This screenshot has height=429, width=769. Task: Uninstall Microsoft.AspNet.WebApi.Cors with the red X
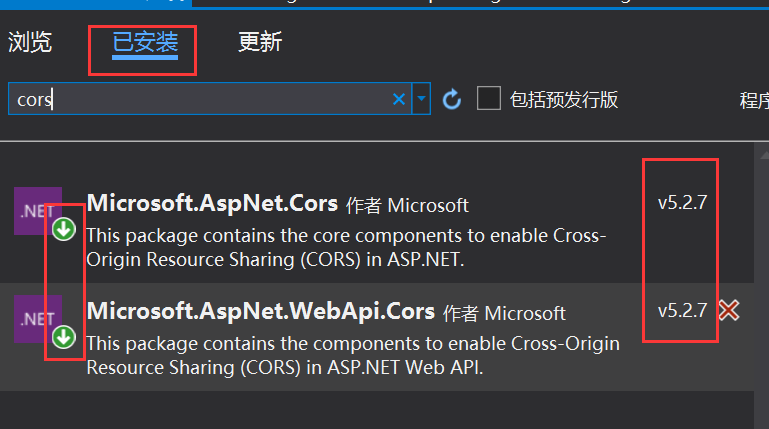[729, 311]
